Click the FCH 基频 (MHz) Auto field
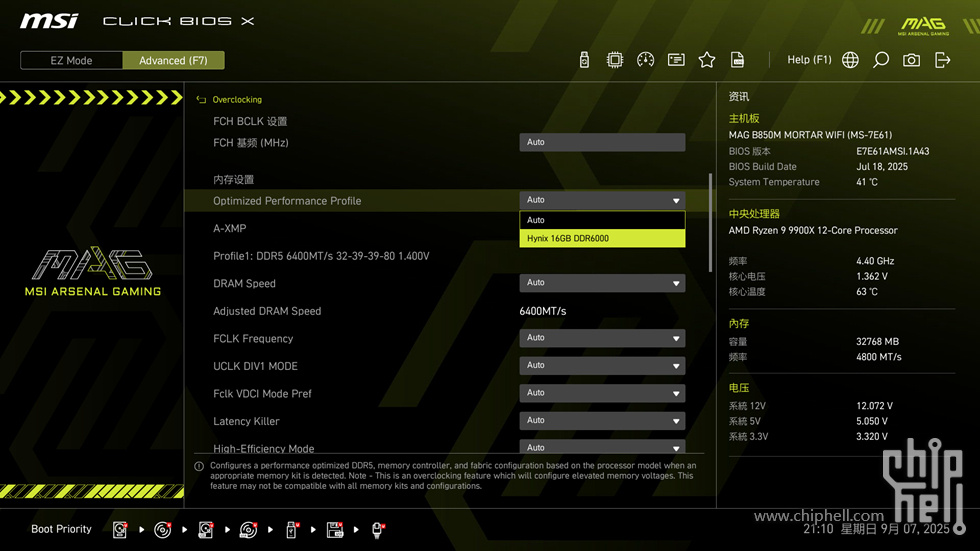The image size is (980, 551). click(602, 142)
